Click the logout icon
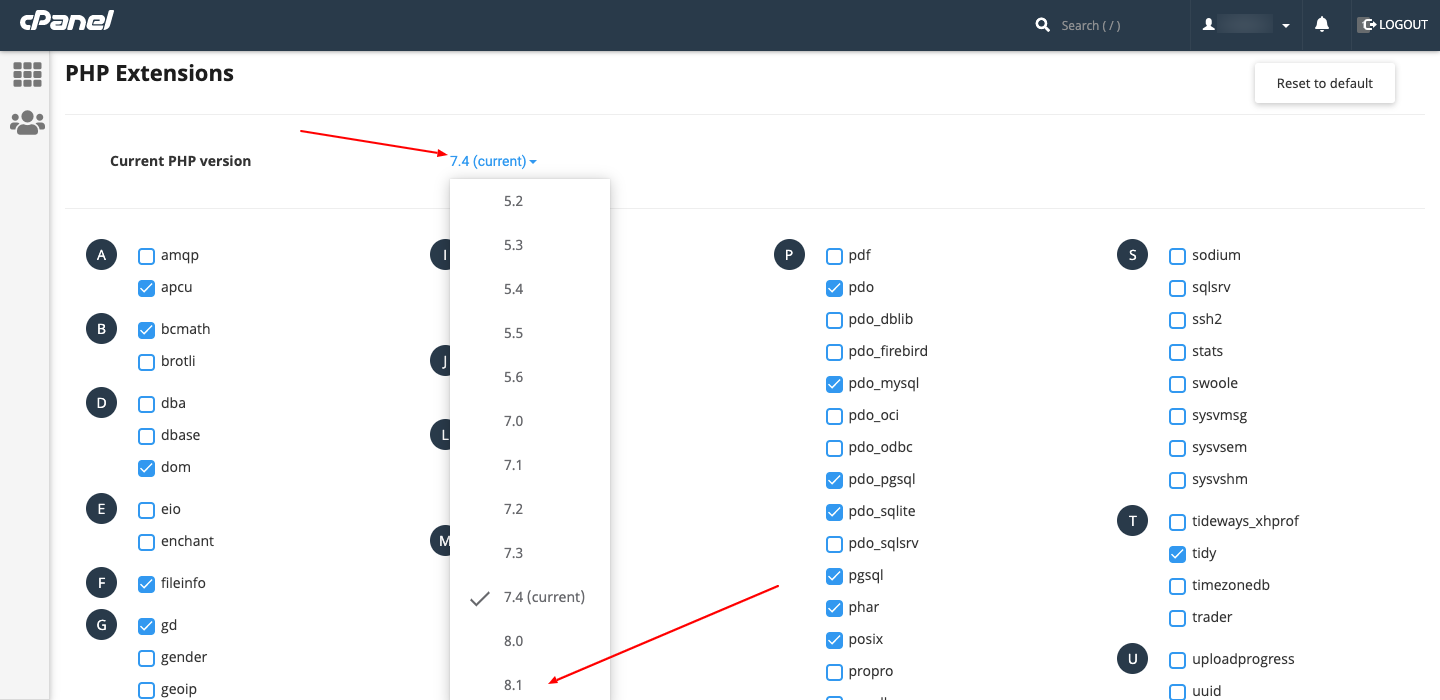The width and height of the screenshot is (1440, 700). pos(1366,24)
